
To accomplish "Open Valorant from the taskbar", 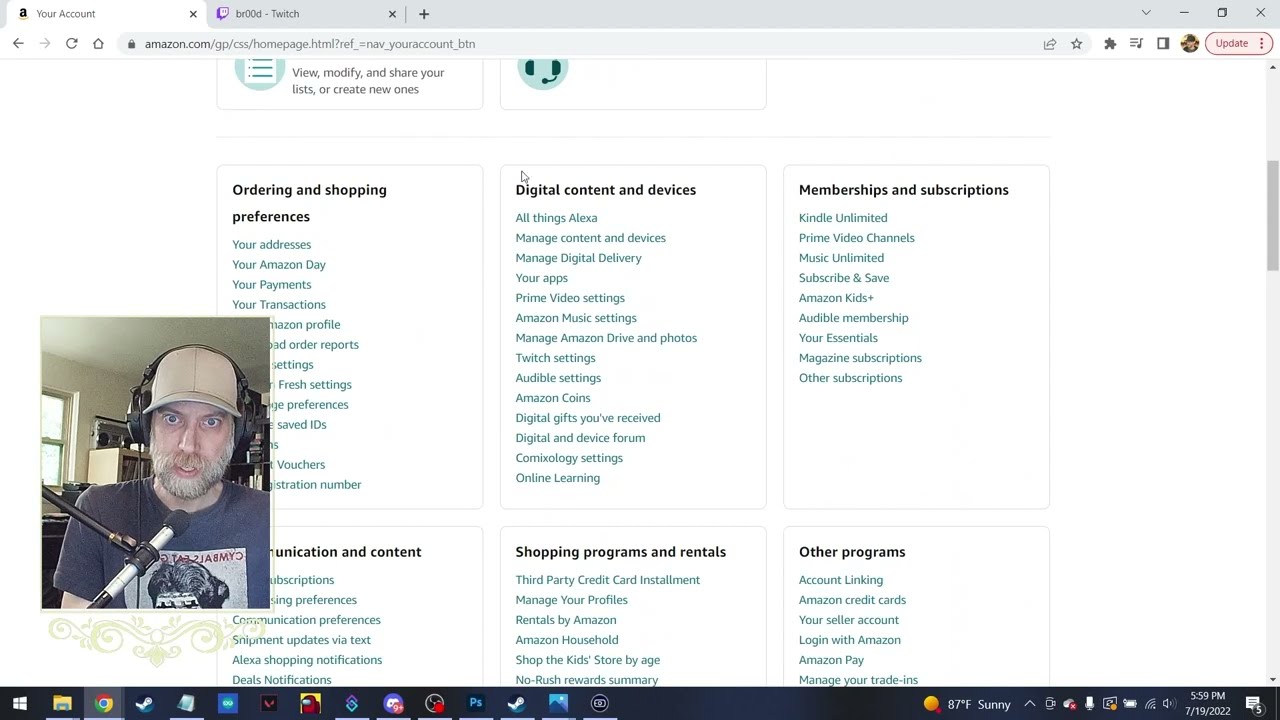I will click(269, 703).
